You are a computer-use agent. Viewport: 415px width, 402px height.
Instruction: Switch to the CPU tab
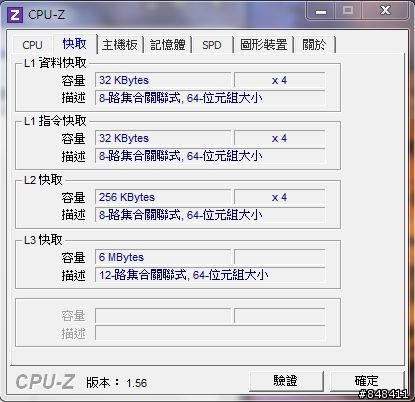pos(32,45)
